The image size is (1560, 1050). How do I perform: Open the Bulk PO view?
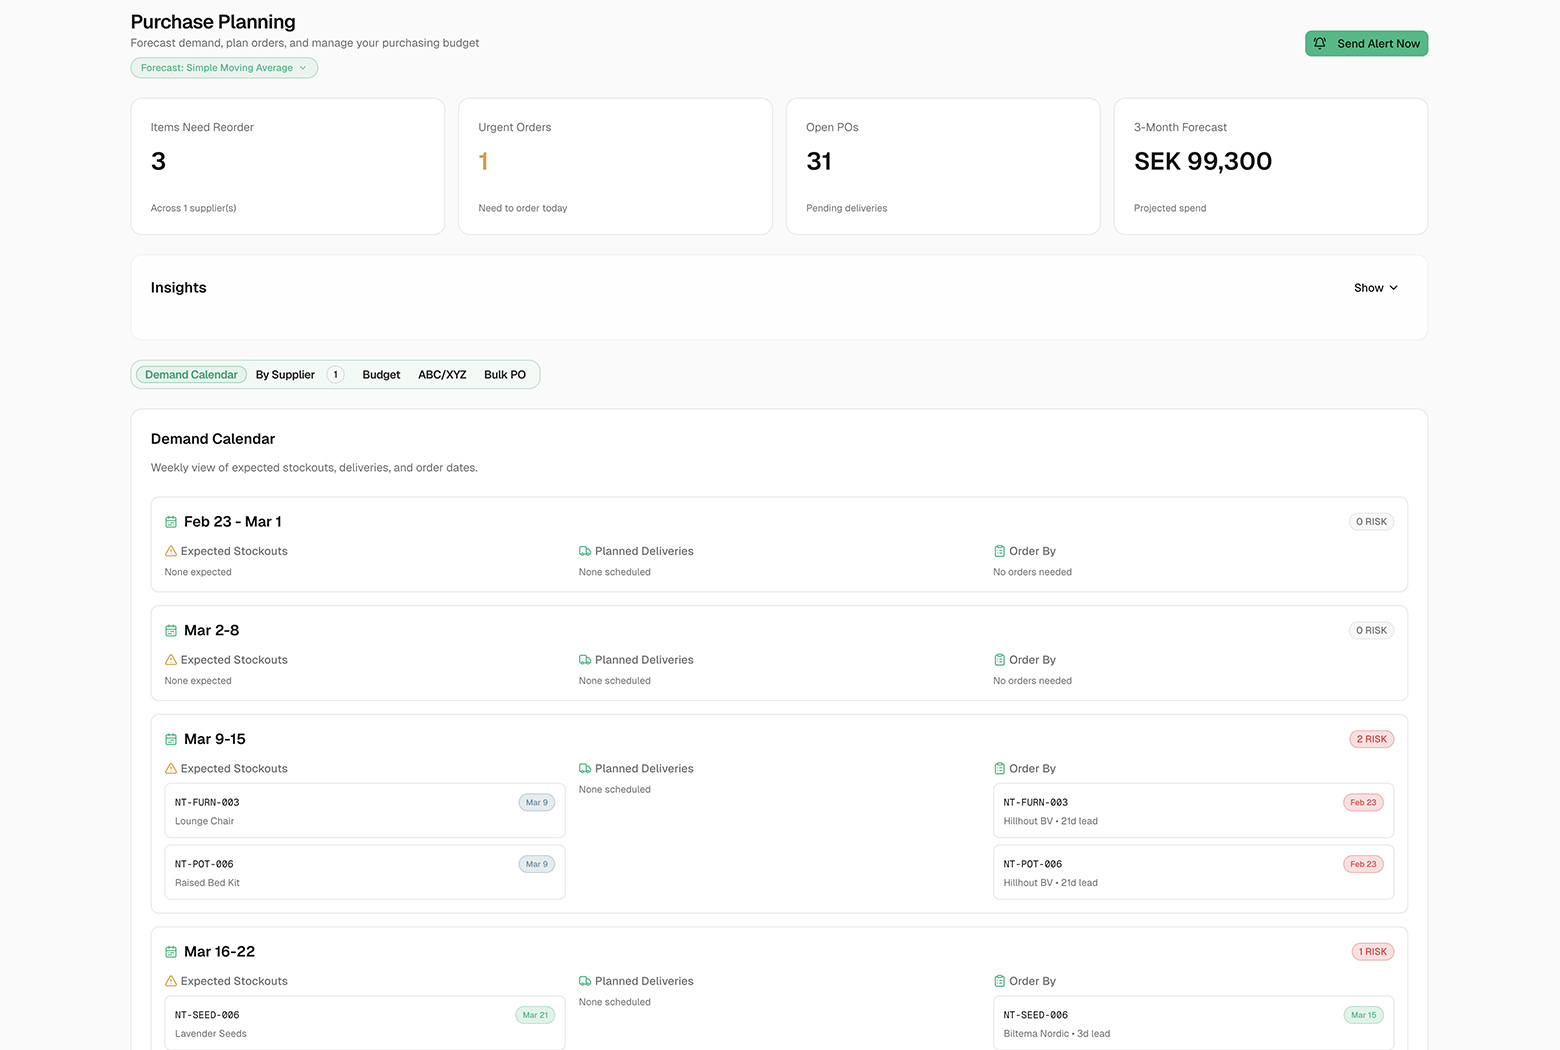tap(505, 374)
